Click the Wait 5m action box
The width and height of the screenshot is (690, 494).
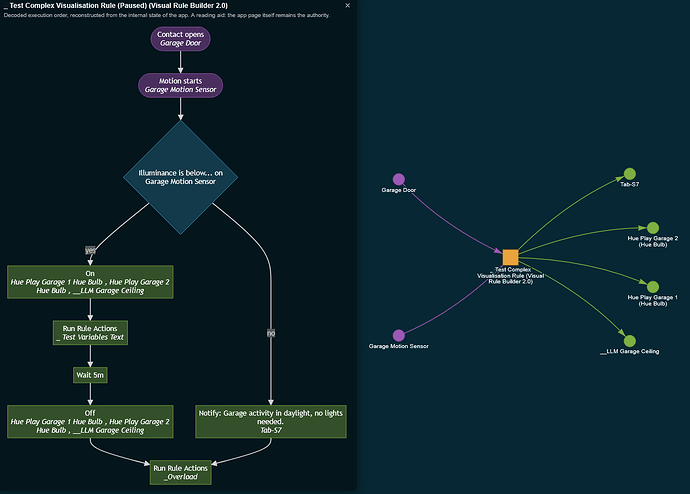[x=90, y=375]
